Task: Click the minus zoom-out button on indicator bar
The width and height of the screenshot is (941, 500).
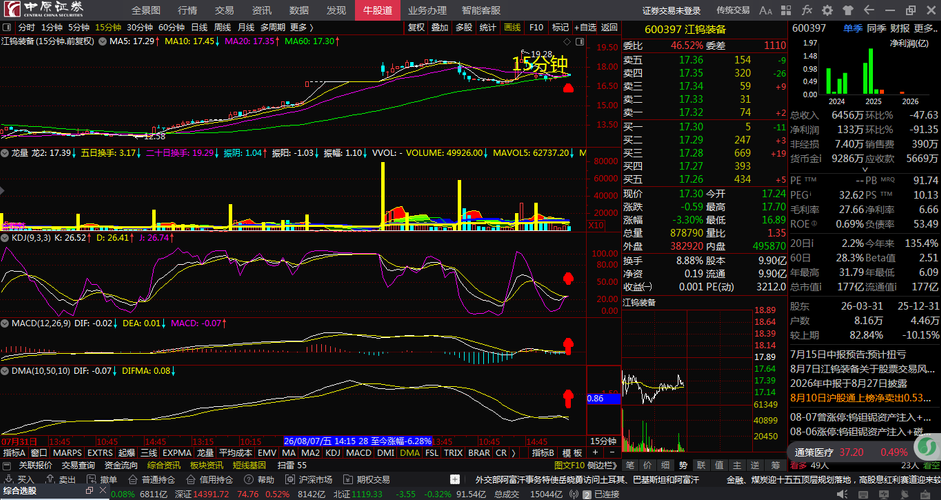Action: coord(612,453)
